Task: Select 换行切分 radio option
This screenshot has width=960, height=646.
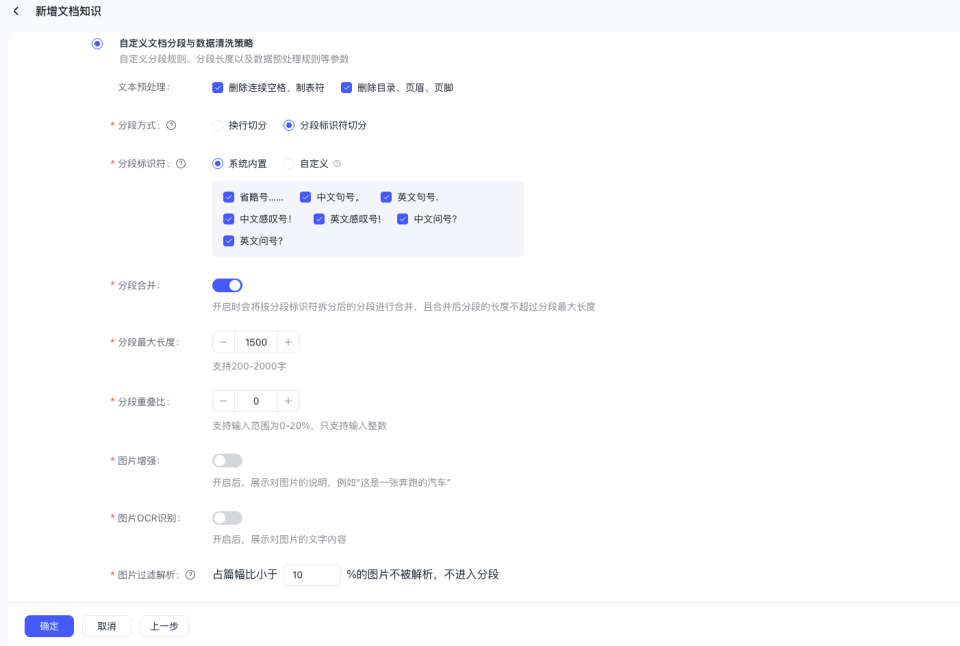Action: point(217,126)
